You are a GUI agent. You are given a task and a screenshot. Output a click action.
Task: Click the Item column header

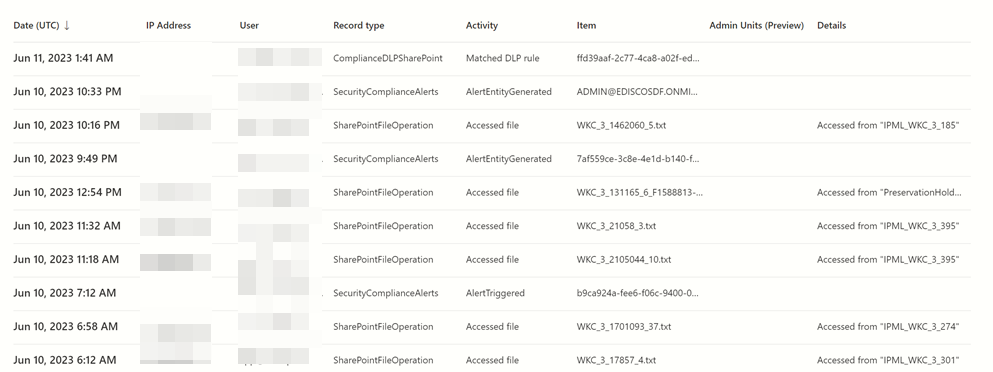pos(586,26)
